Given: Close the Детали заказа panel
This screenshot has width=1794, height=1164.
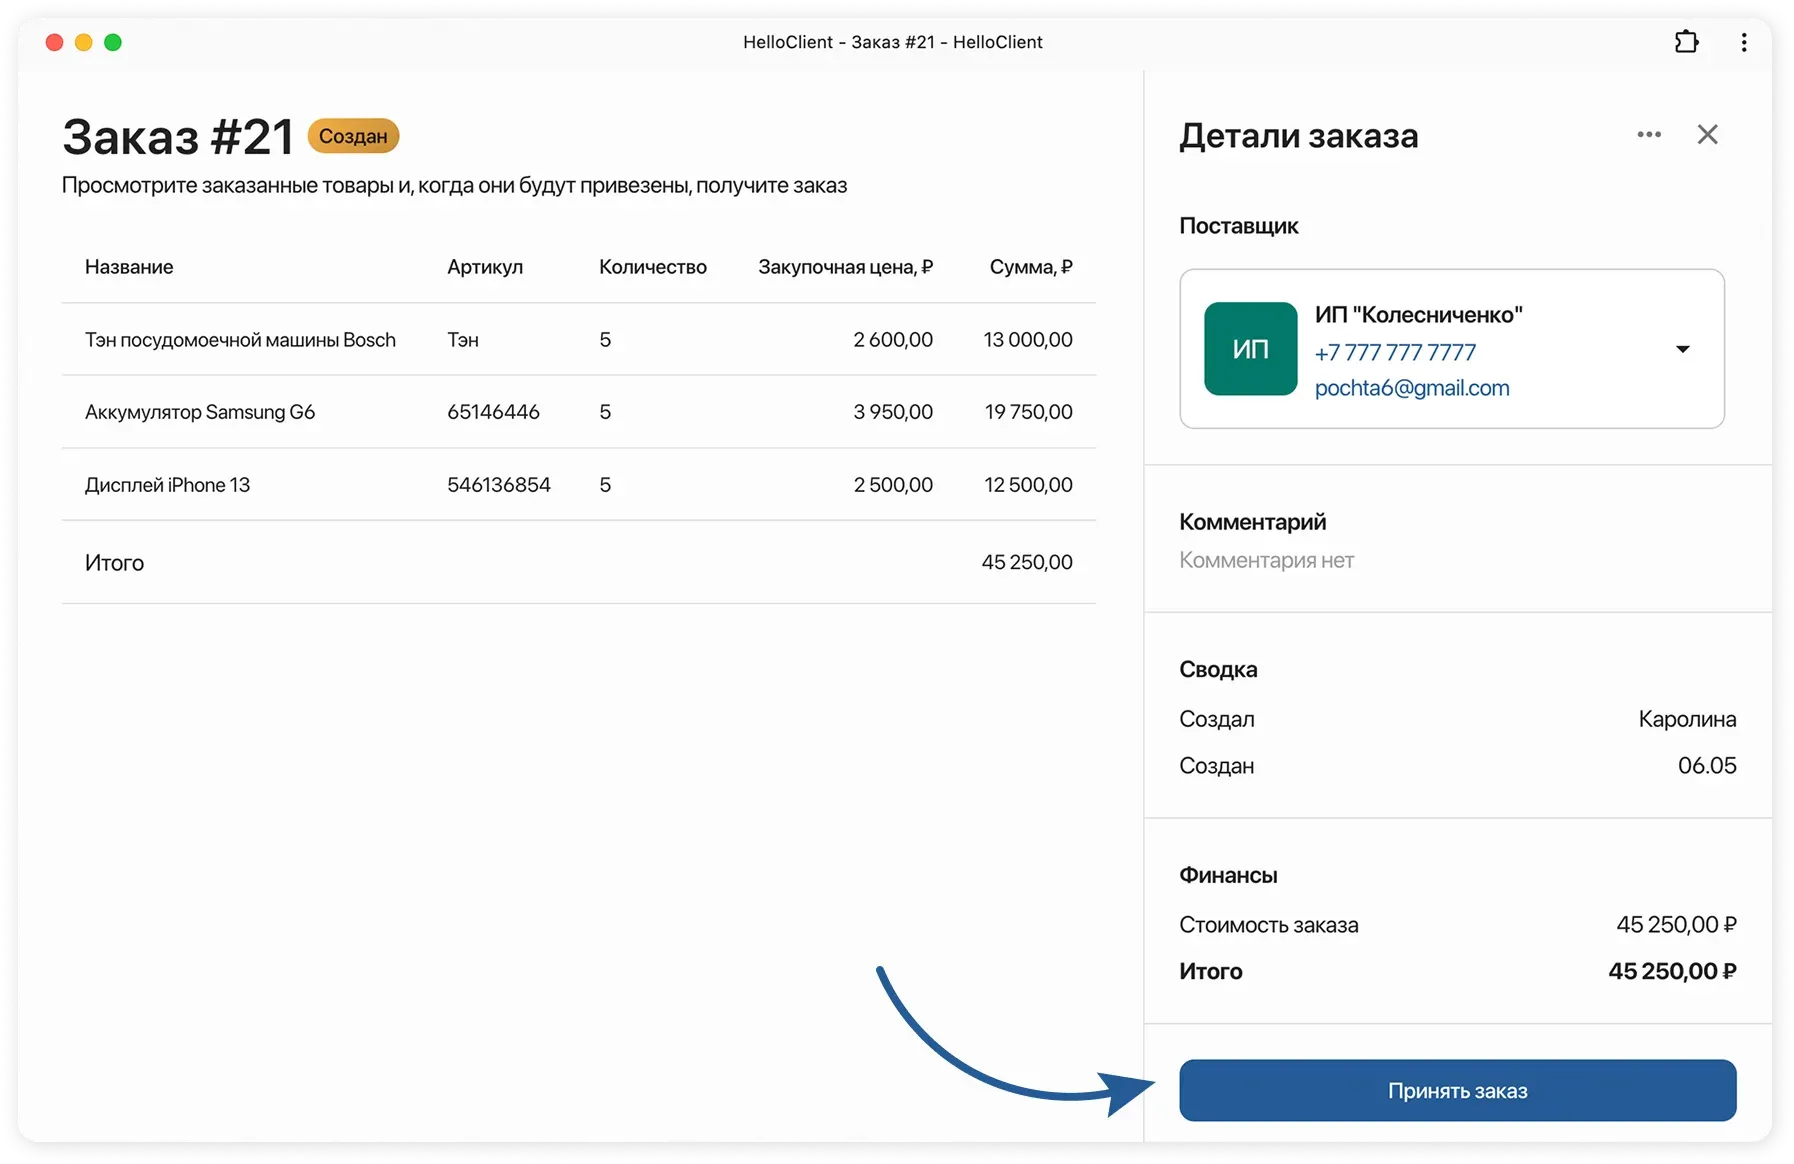Looking at the screenshot, I should (x=1708, y=134).
